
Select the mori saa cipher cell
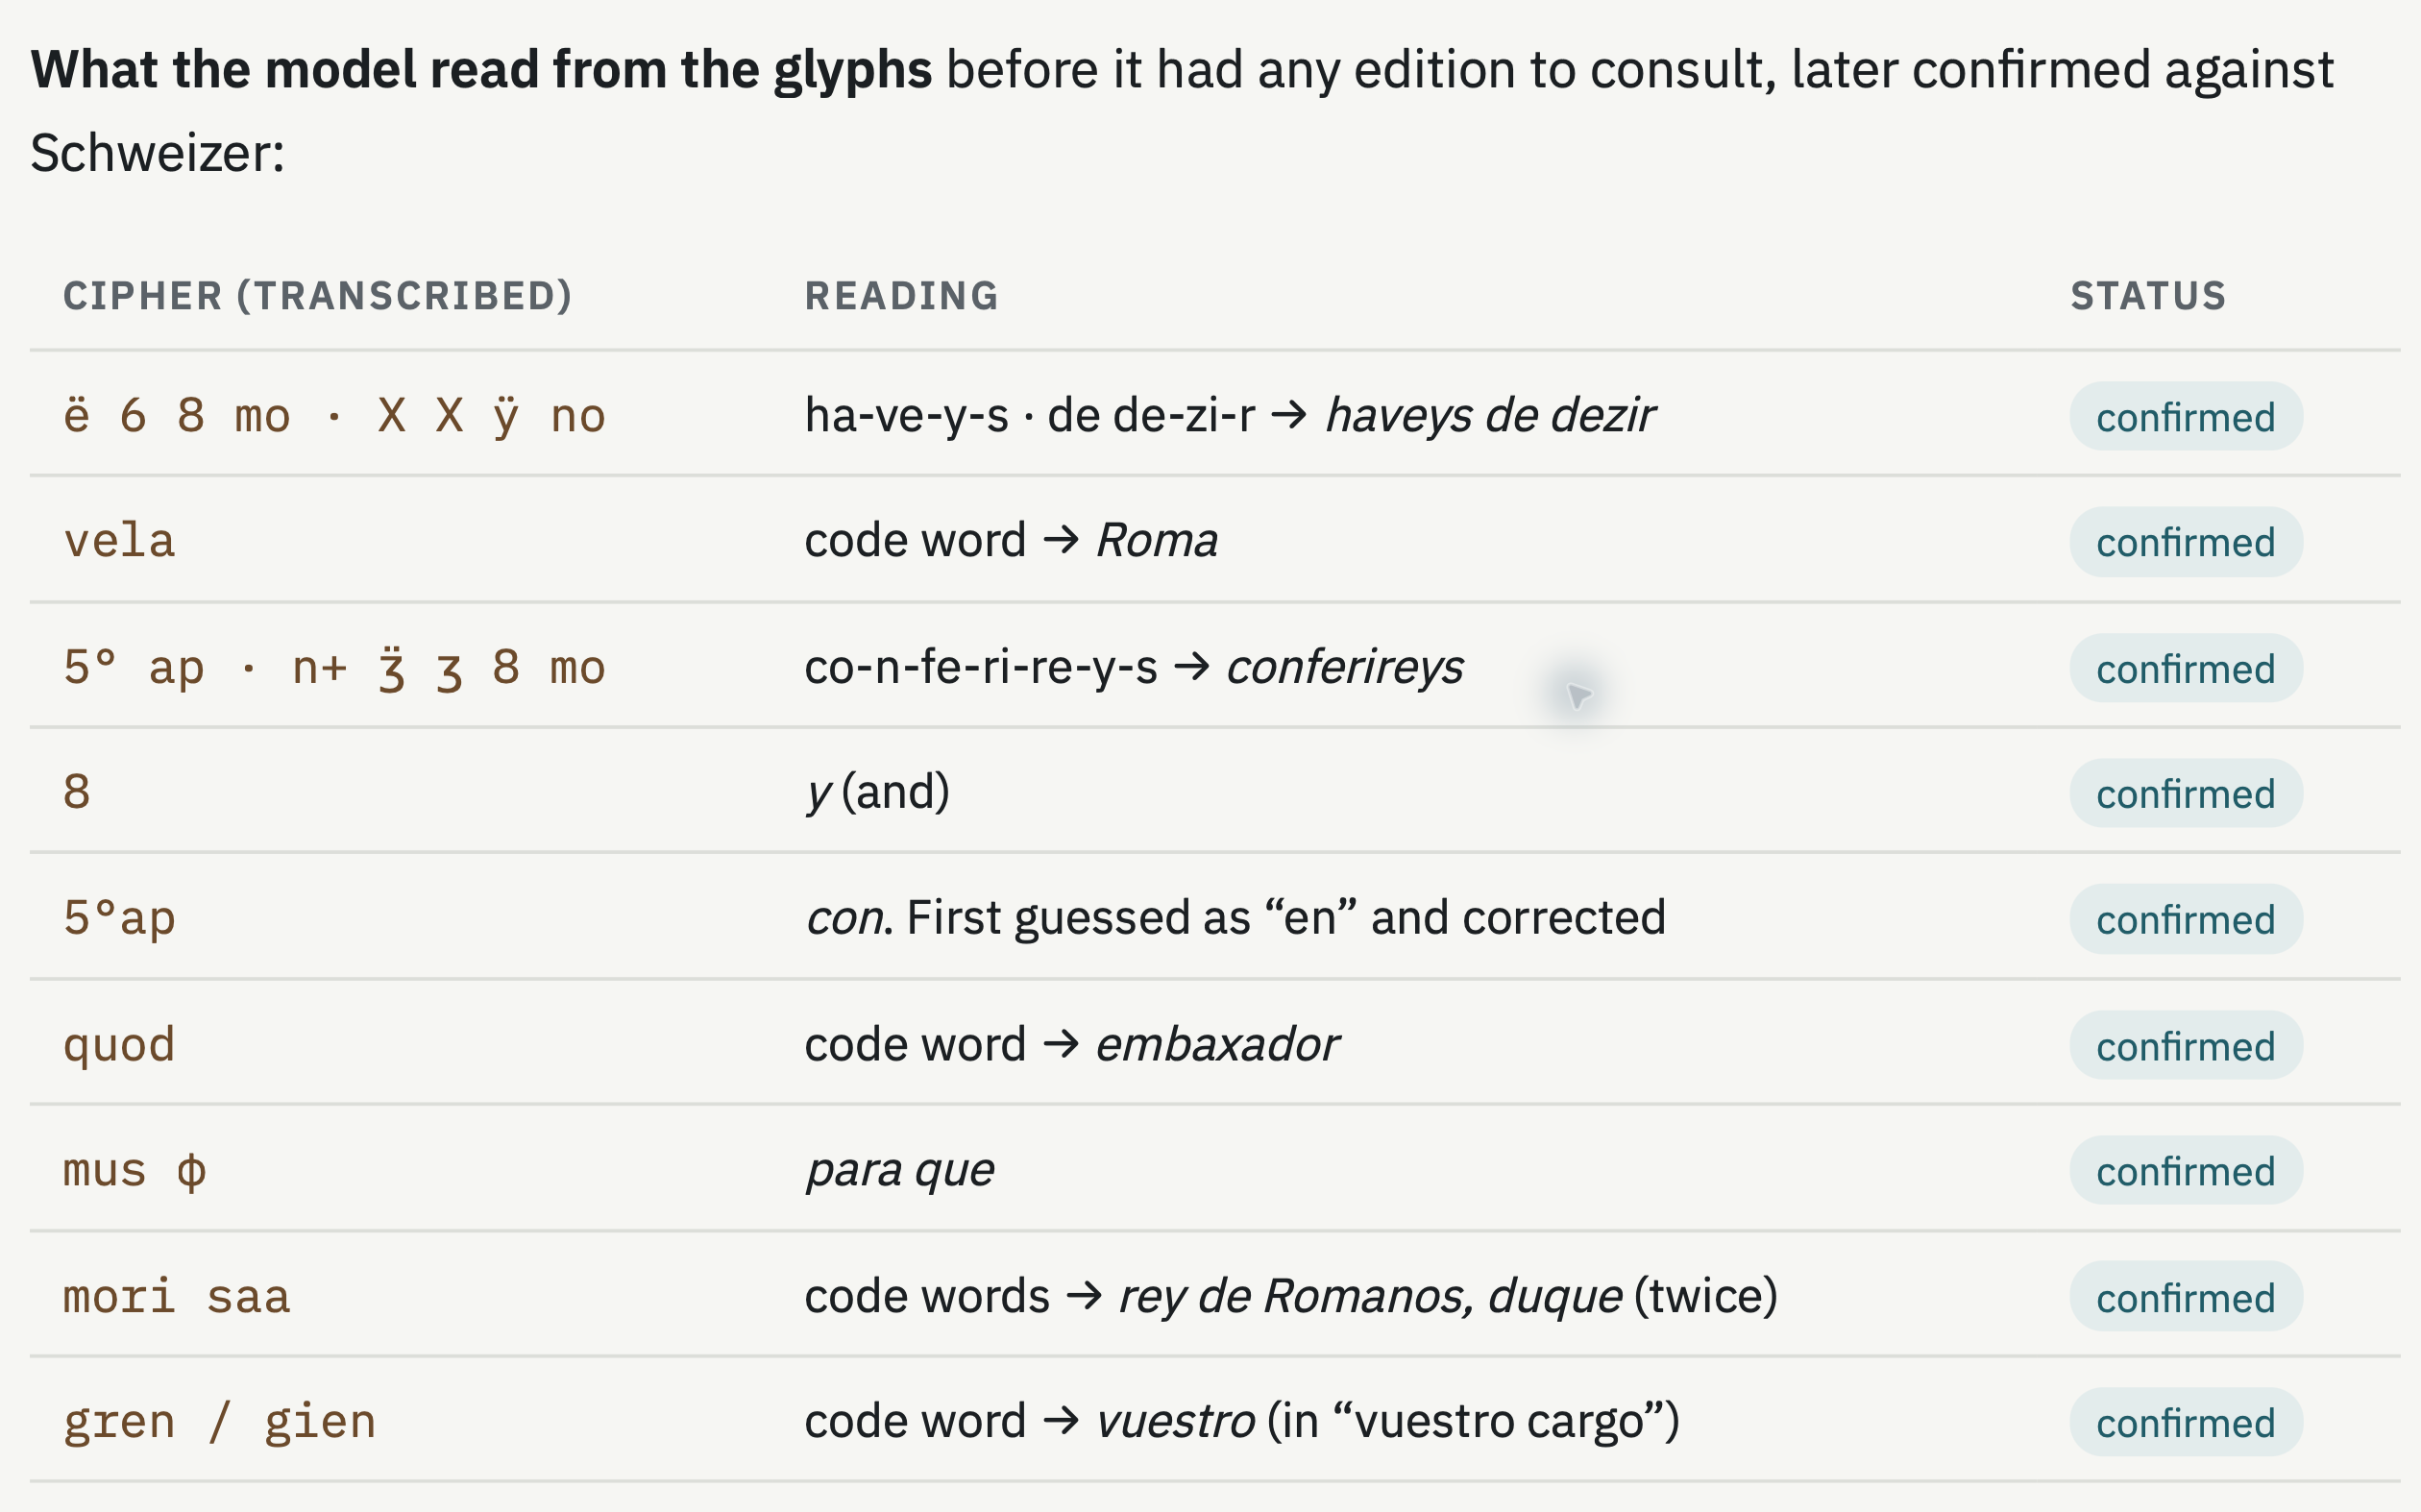tap(177, 1296)
